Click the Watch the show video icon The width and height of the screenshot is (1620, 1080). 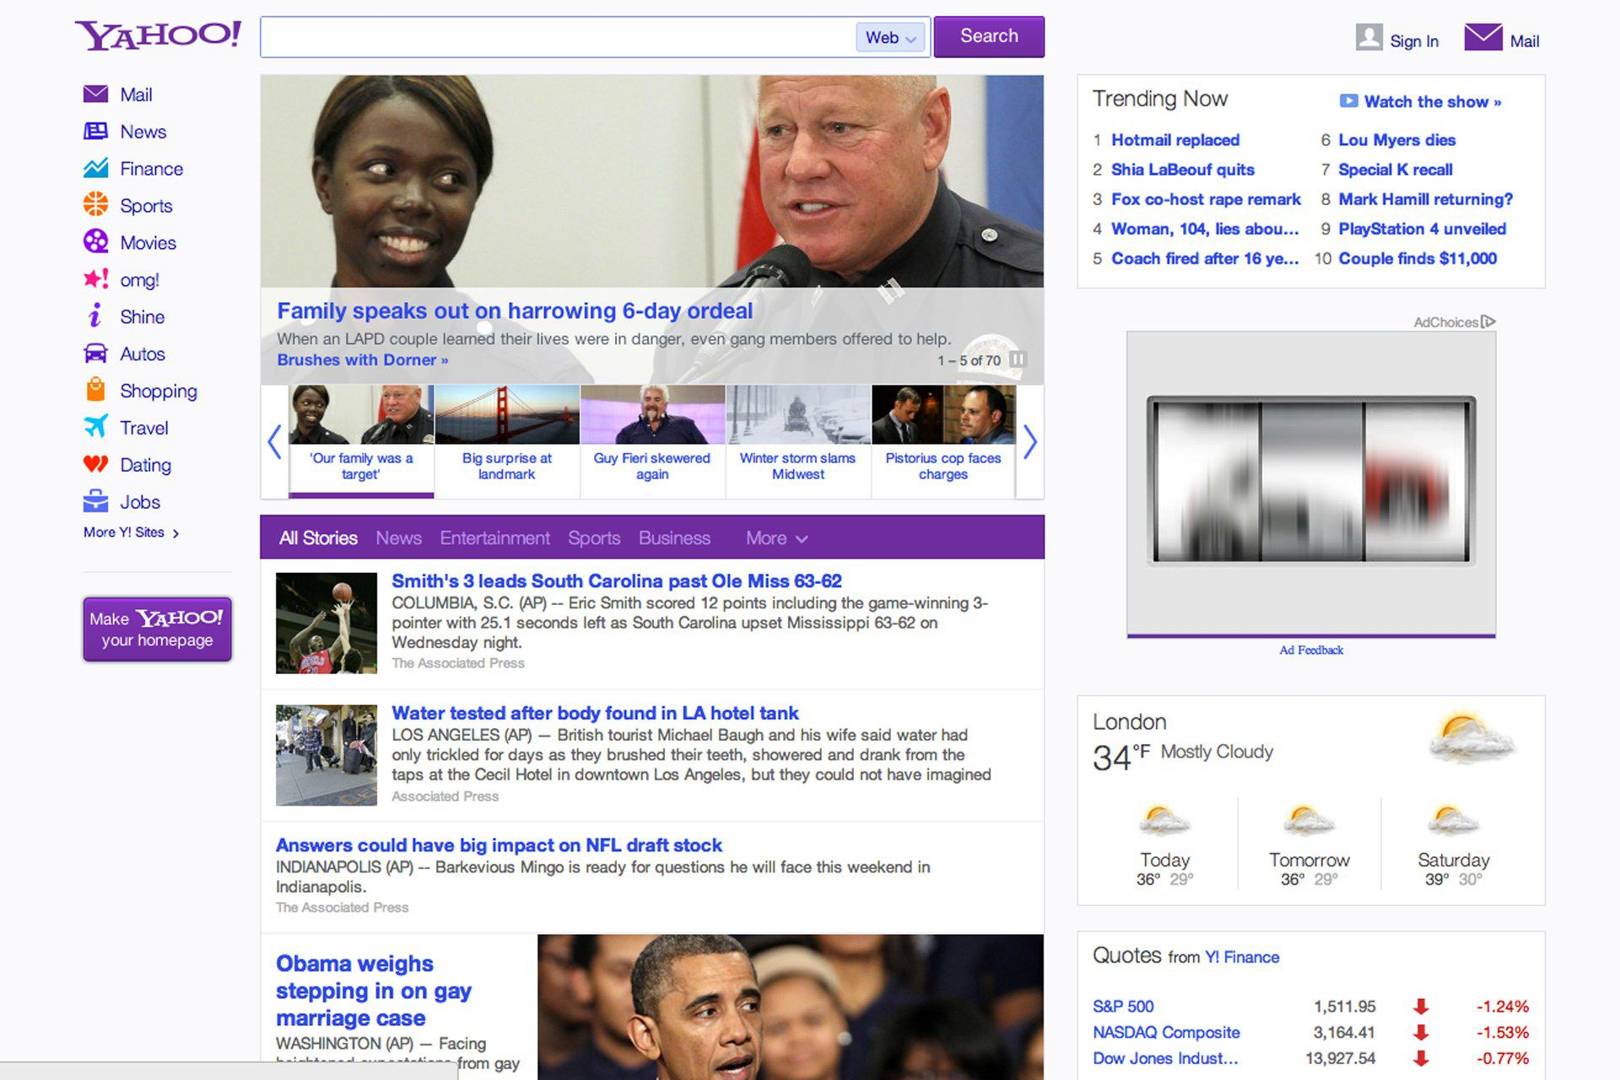click(x=1348, y=101)
